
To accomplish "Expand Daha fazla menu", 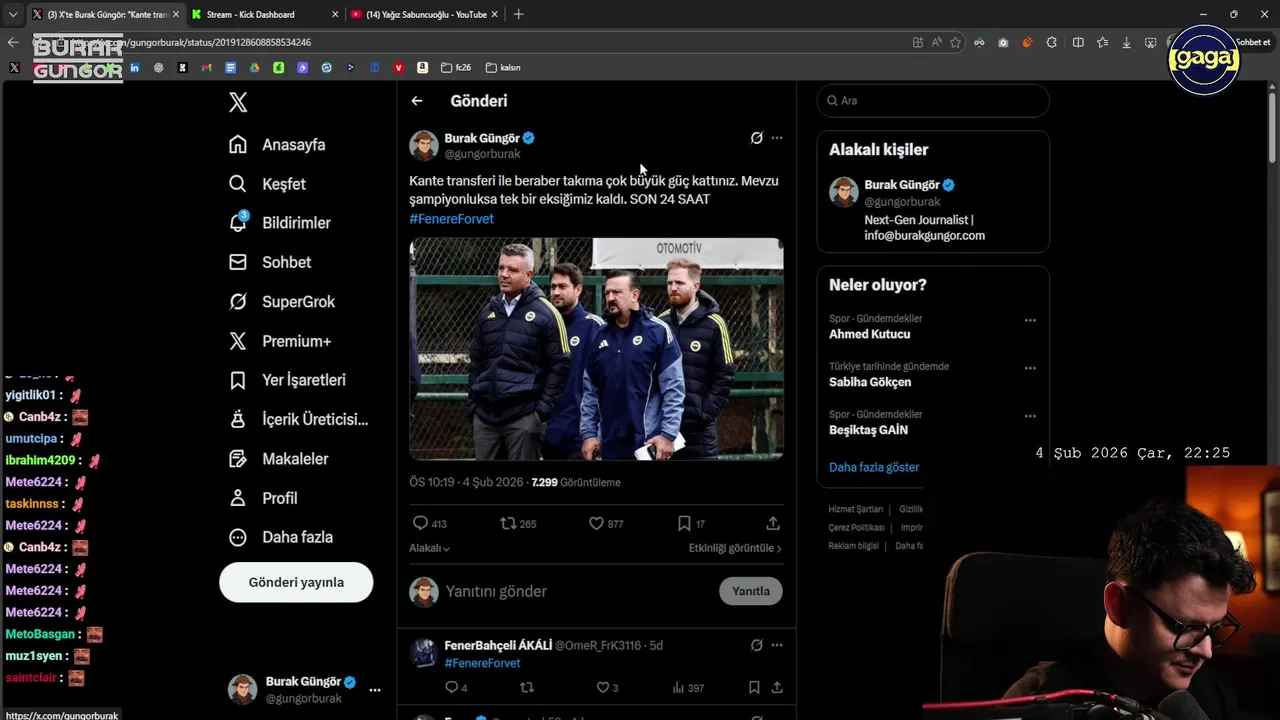I will click(280, 537).
